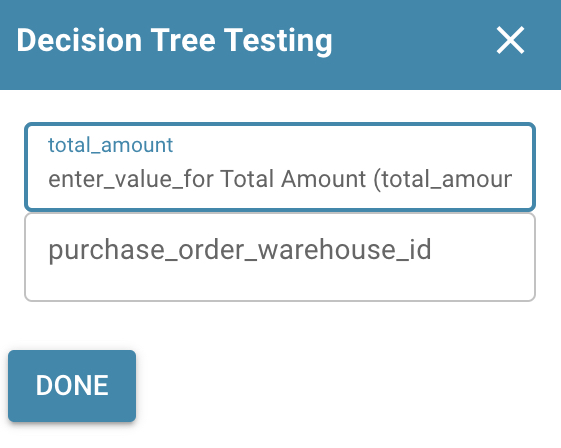Focus the total_amount input field

pos(280,167)
